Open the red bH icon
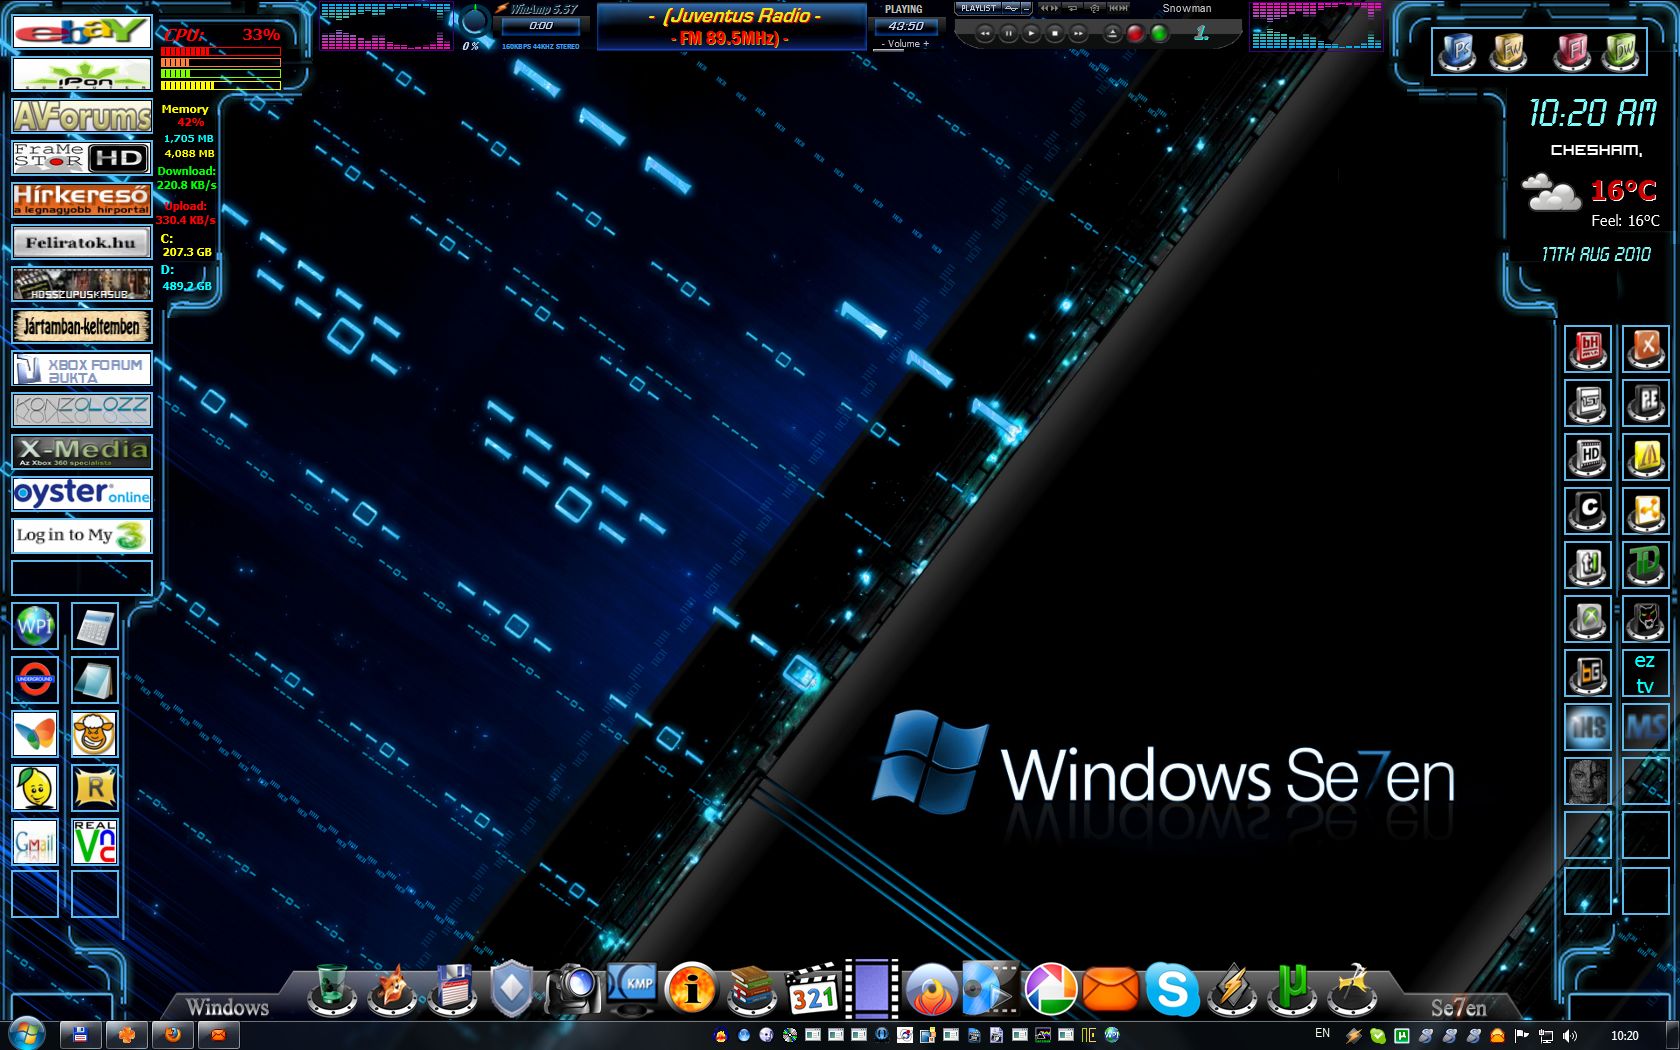1680x1050 pixels. (1588, 349)
